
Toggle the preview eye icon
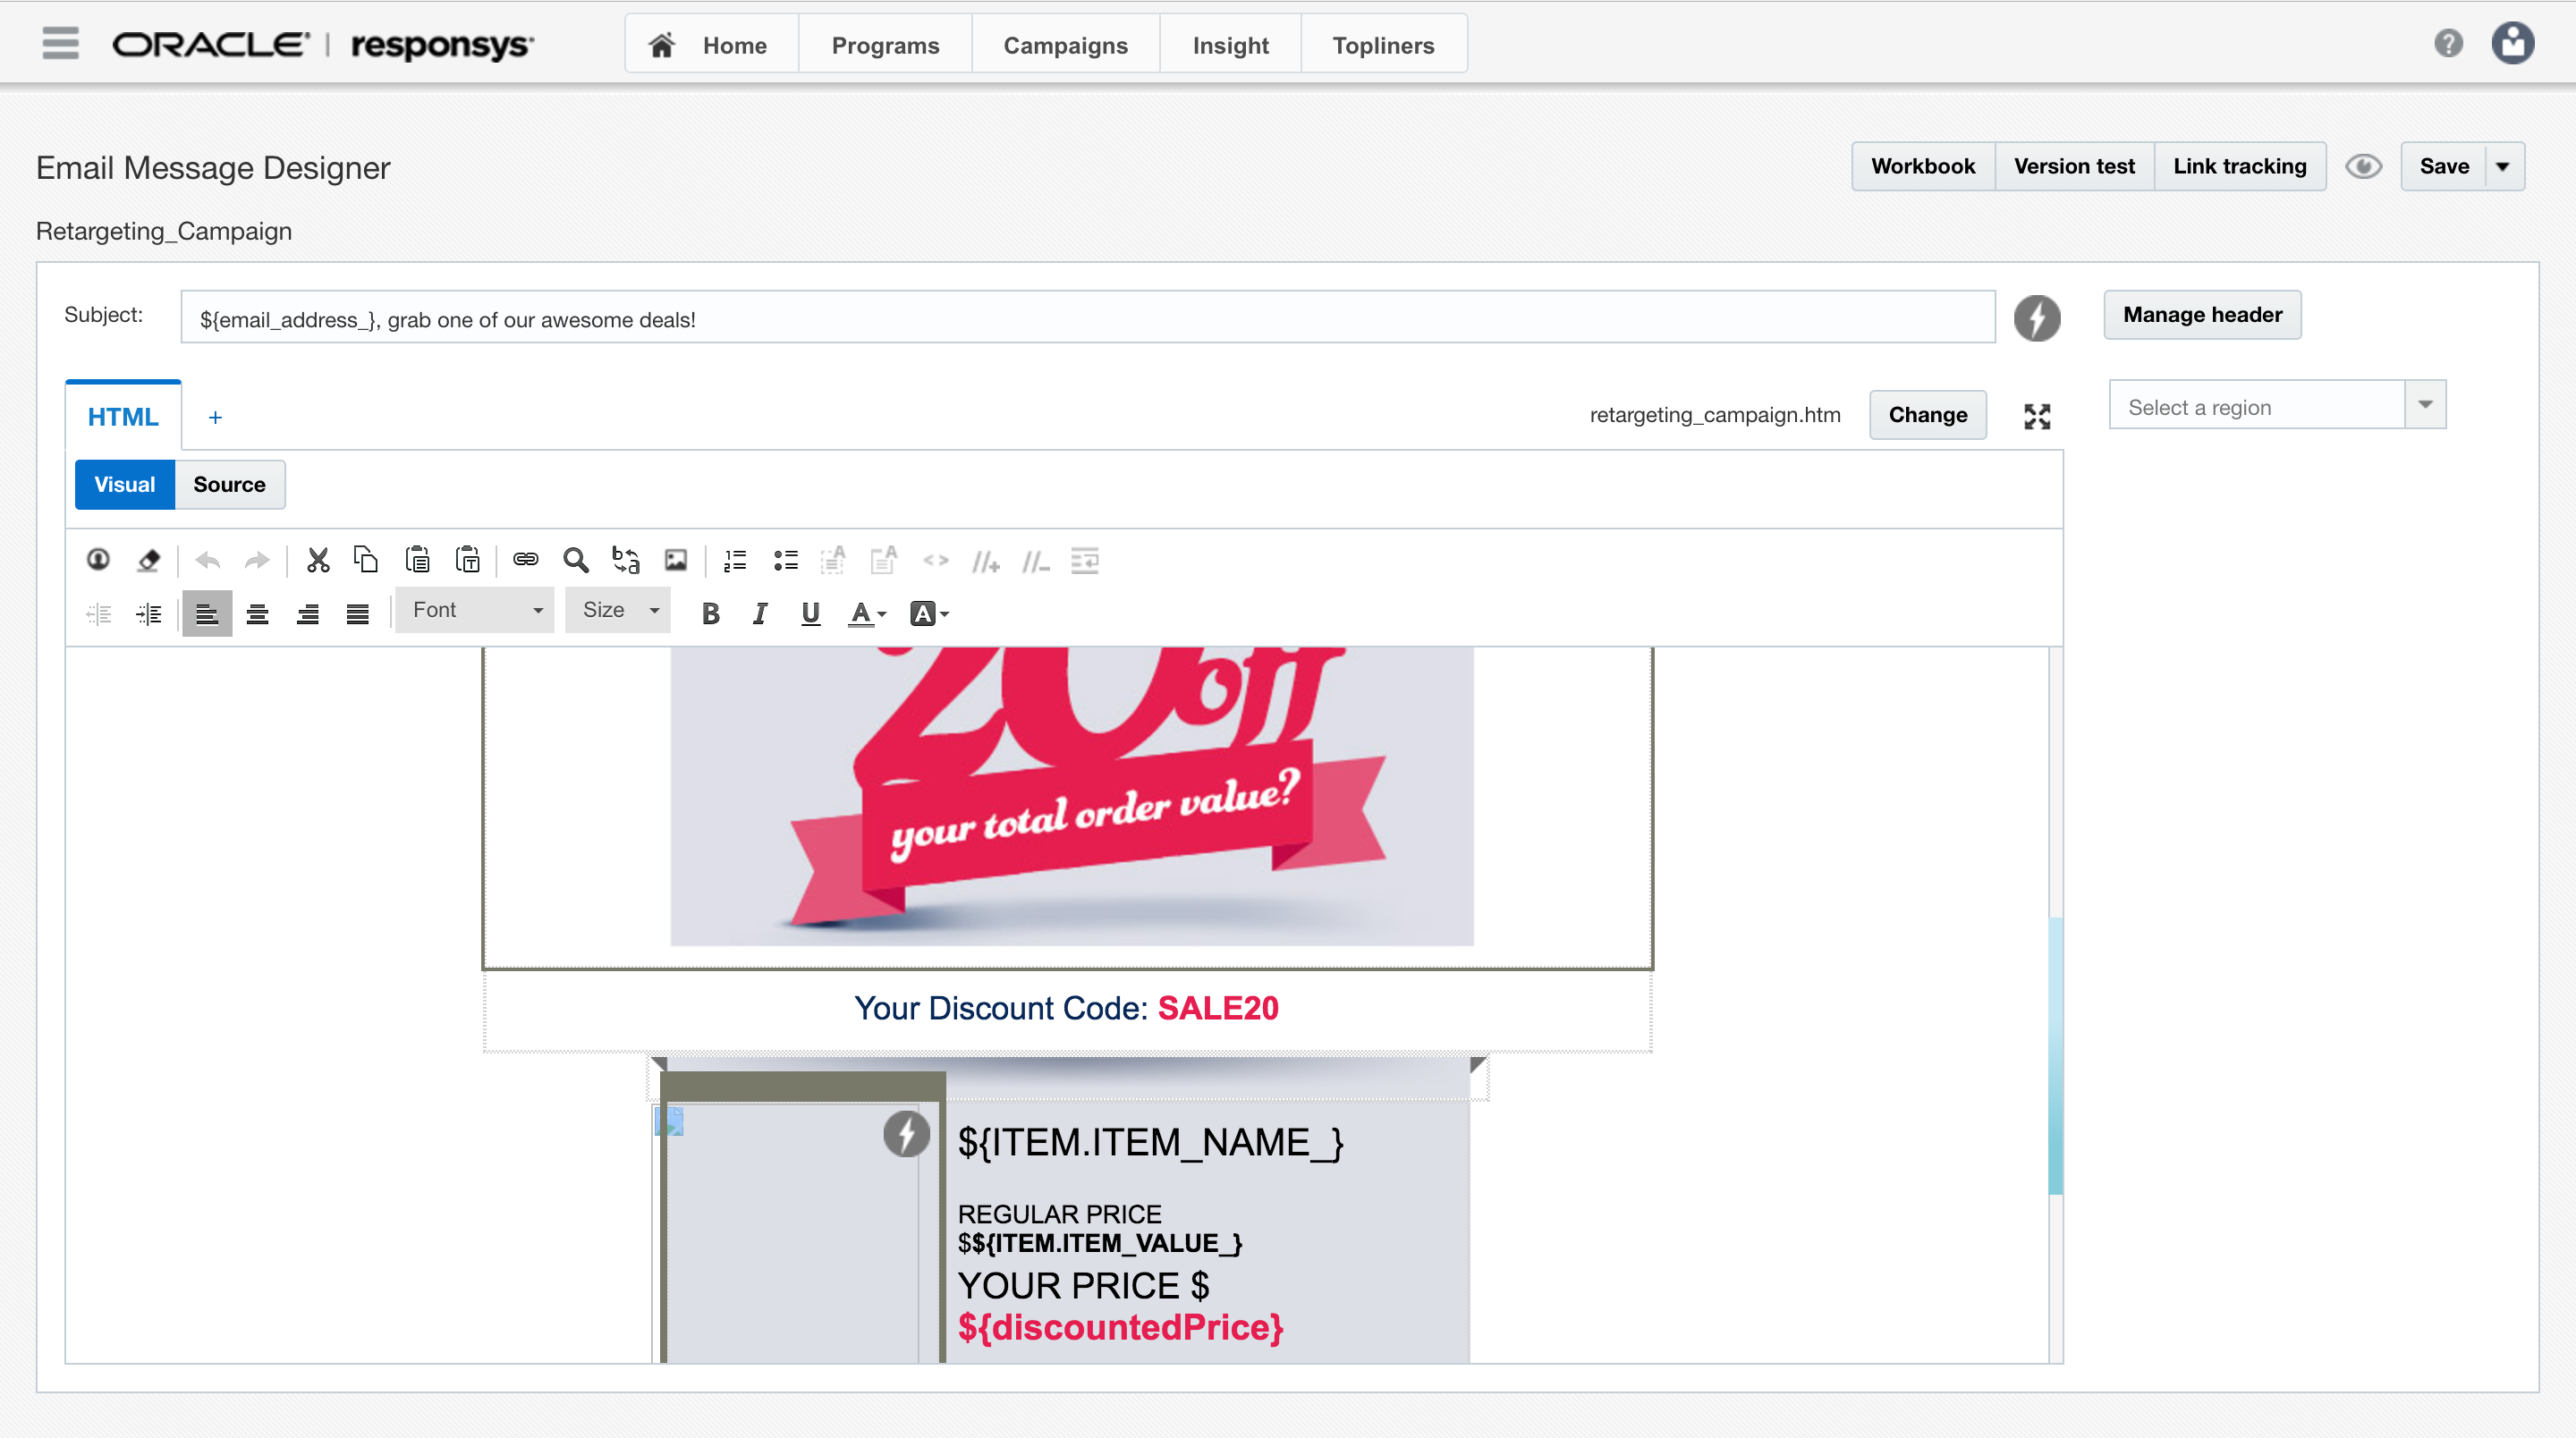tap(2363, 166)
